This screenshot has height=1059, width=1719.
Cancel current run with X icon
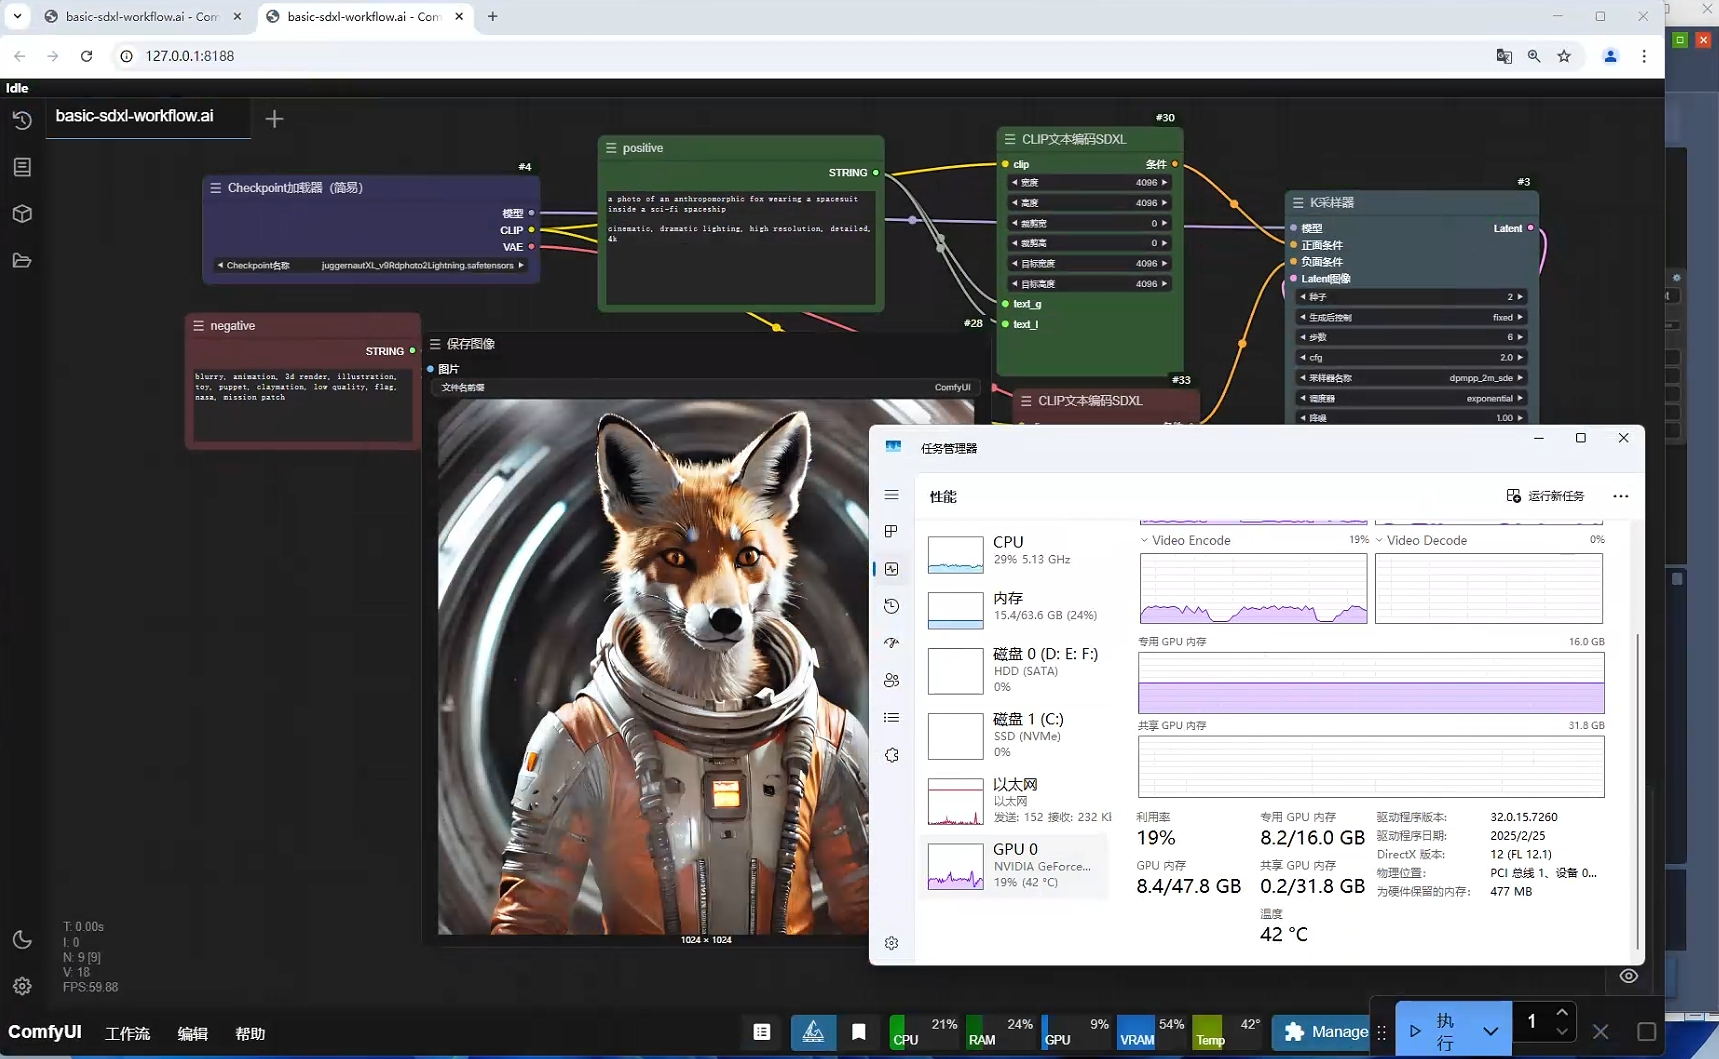1601,1031
